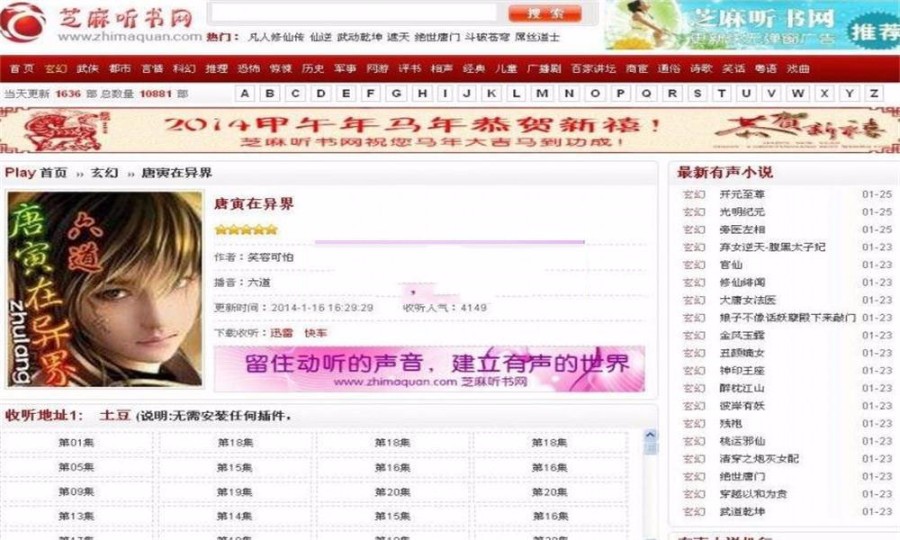
Task: Click the top-right 芝麻听书网 推荐 ad banner
Action: tap(752, 25)
